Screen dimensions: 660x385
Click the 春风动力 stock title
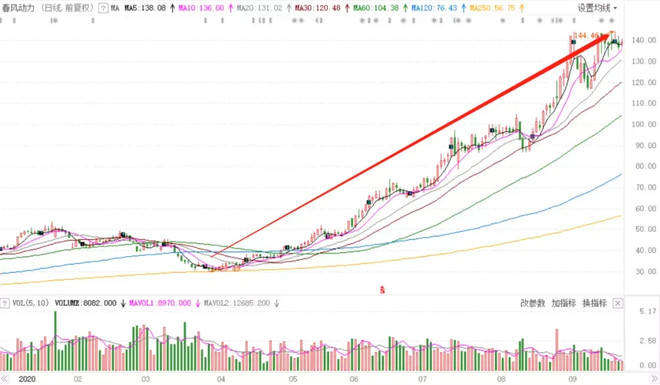pos(18,8)
